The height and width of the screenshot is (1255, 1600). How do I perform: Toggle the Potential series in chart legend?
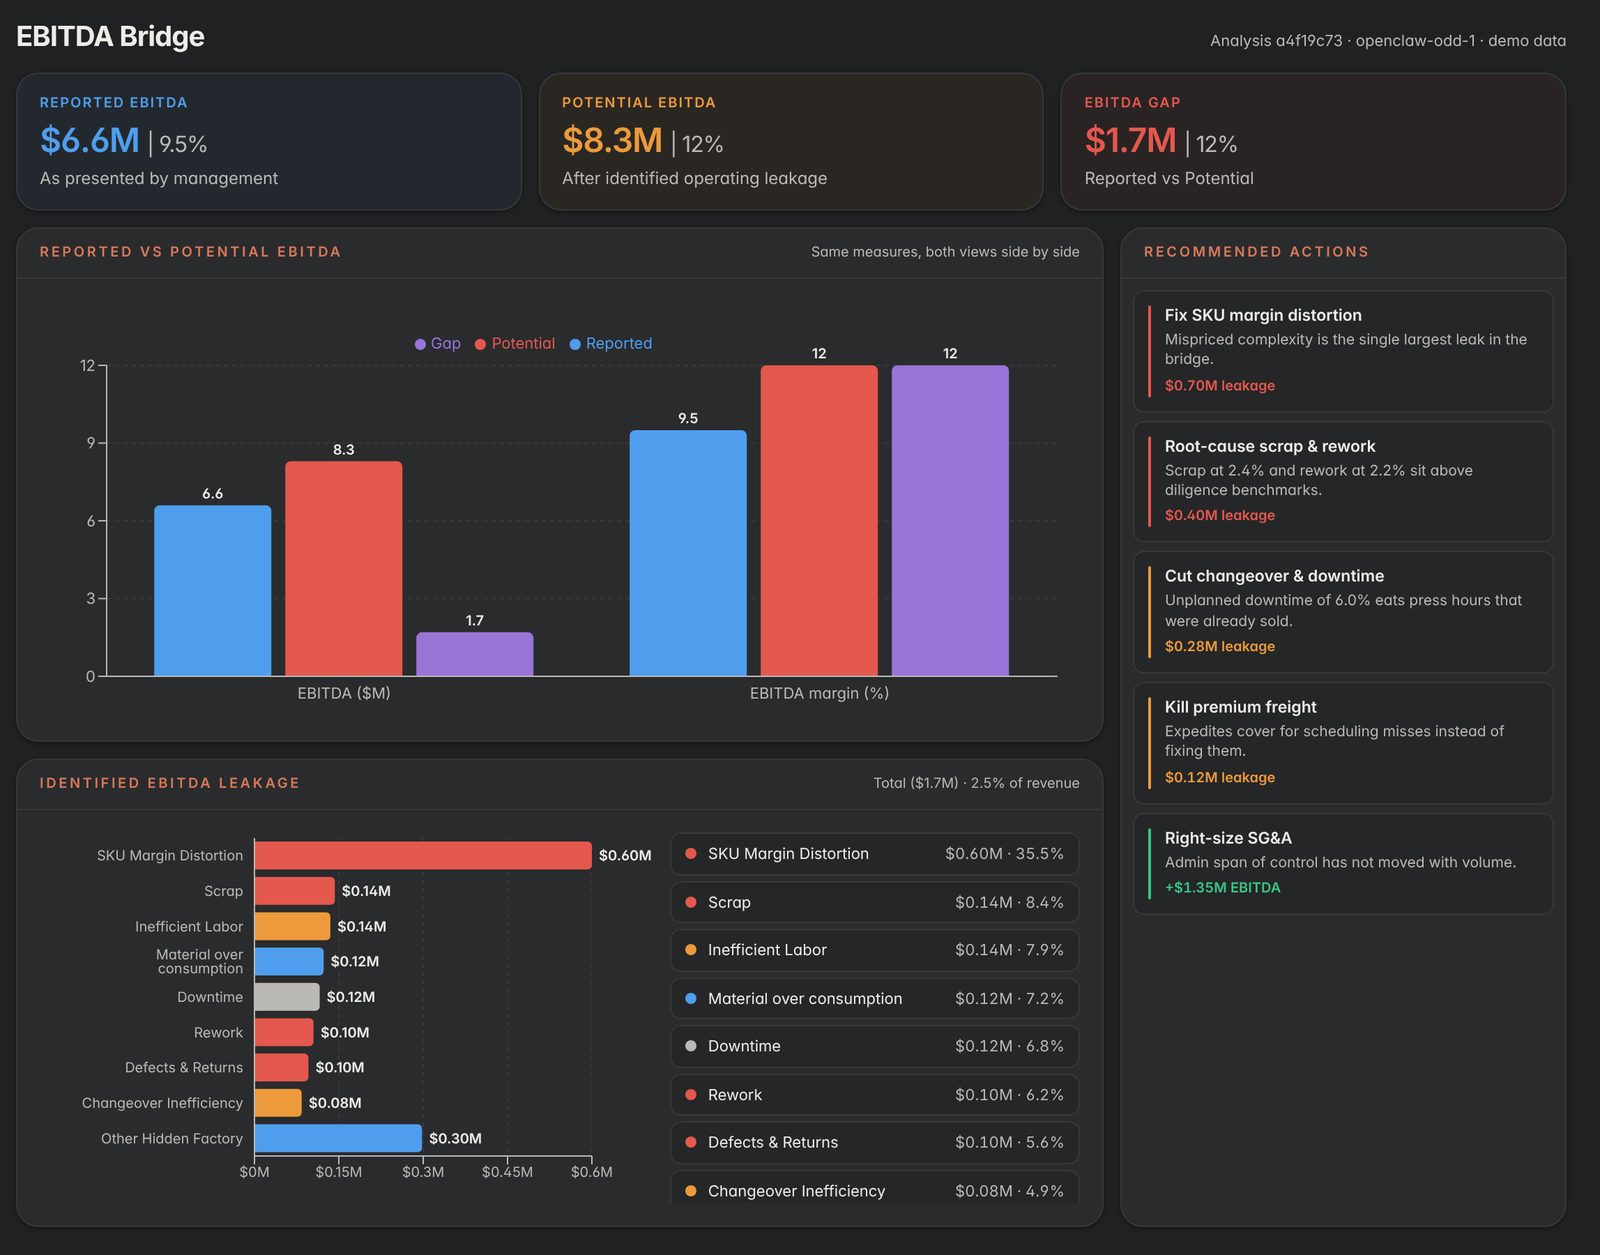pos(514,343)
